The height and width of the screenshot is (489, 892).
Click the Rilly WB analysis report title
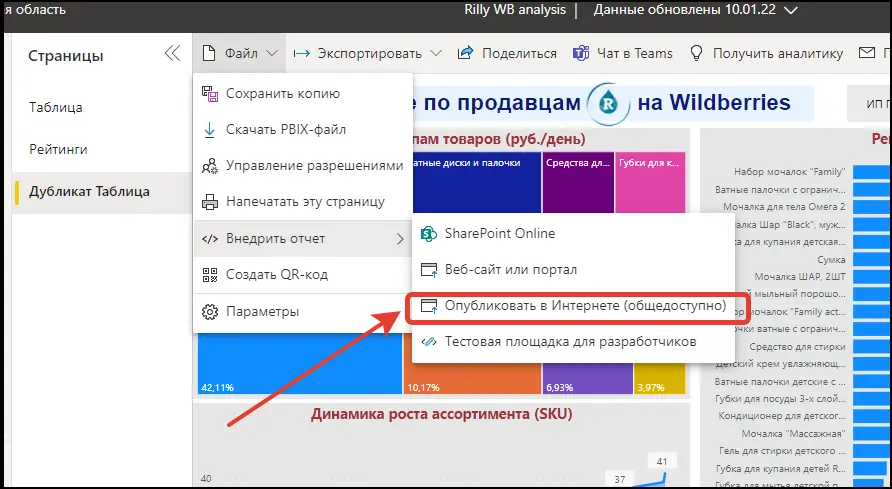tap(515, 10)
